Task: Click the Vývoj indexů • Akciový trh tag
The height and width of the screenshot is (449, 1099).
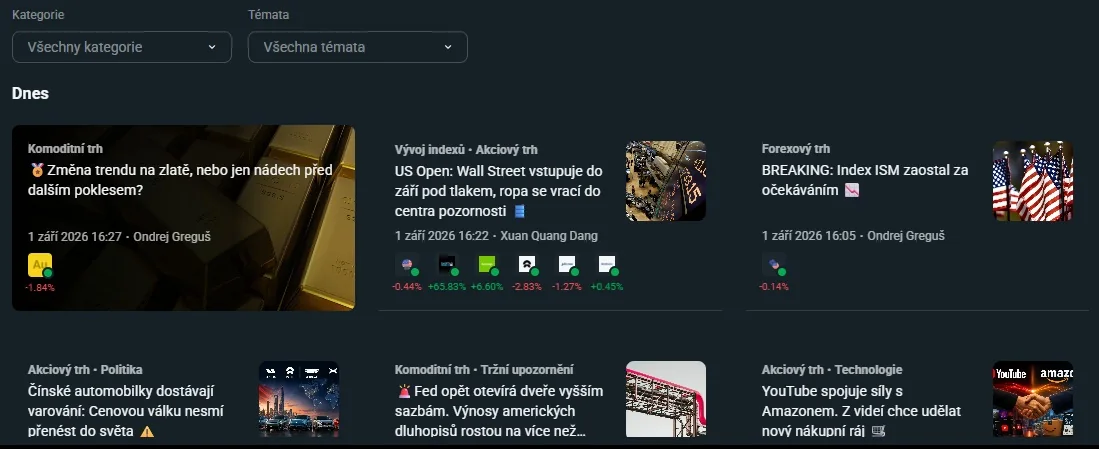Action: pyautogui.click(x=466, y=149)
